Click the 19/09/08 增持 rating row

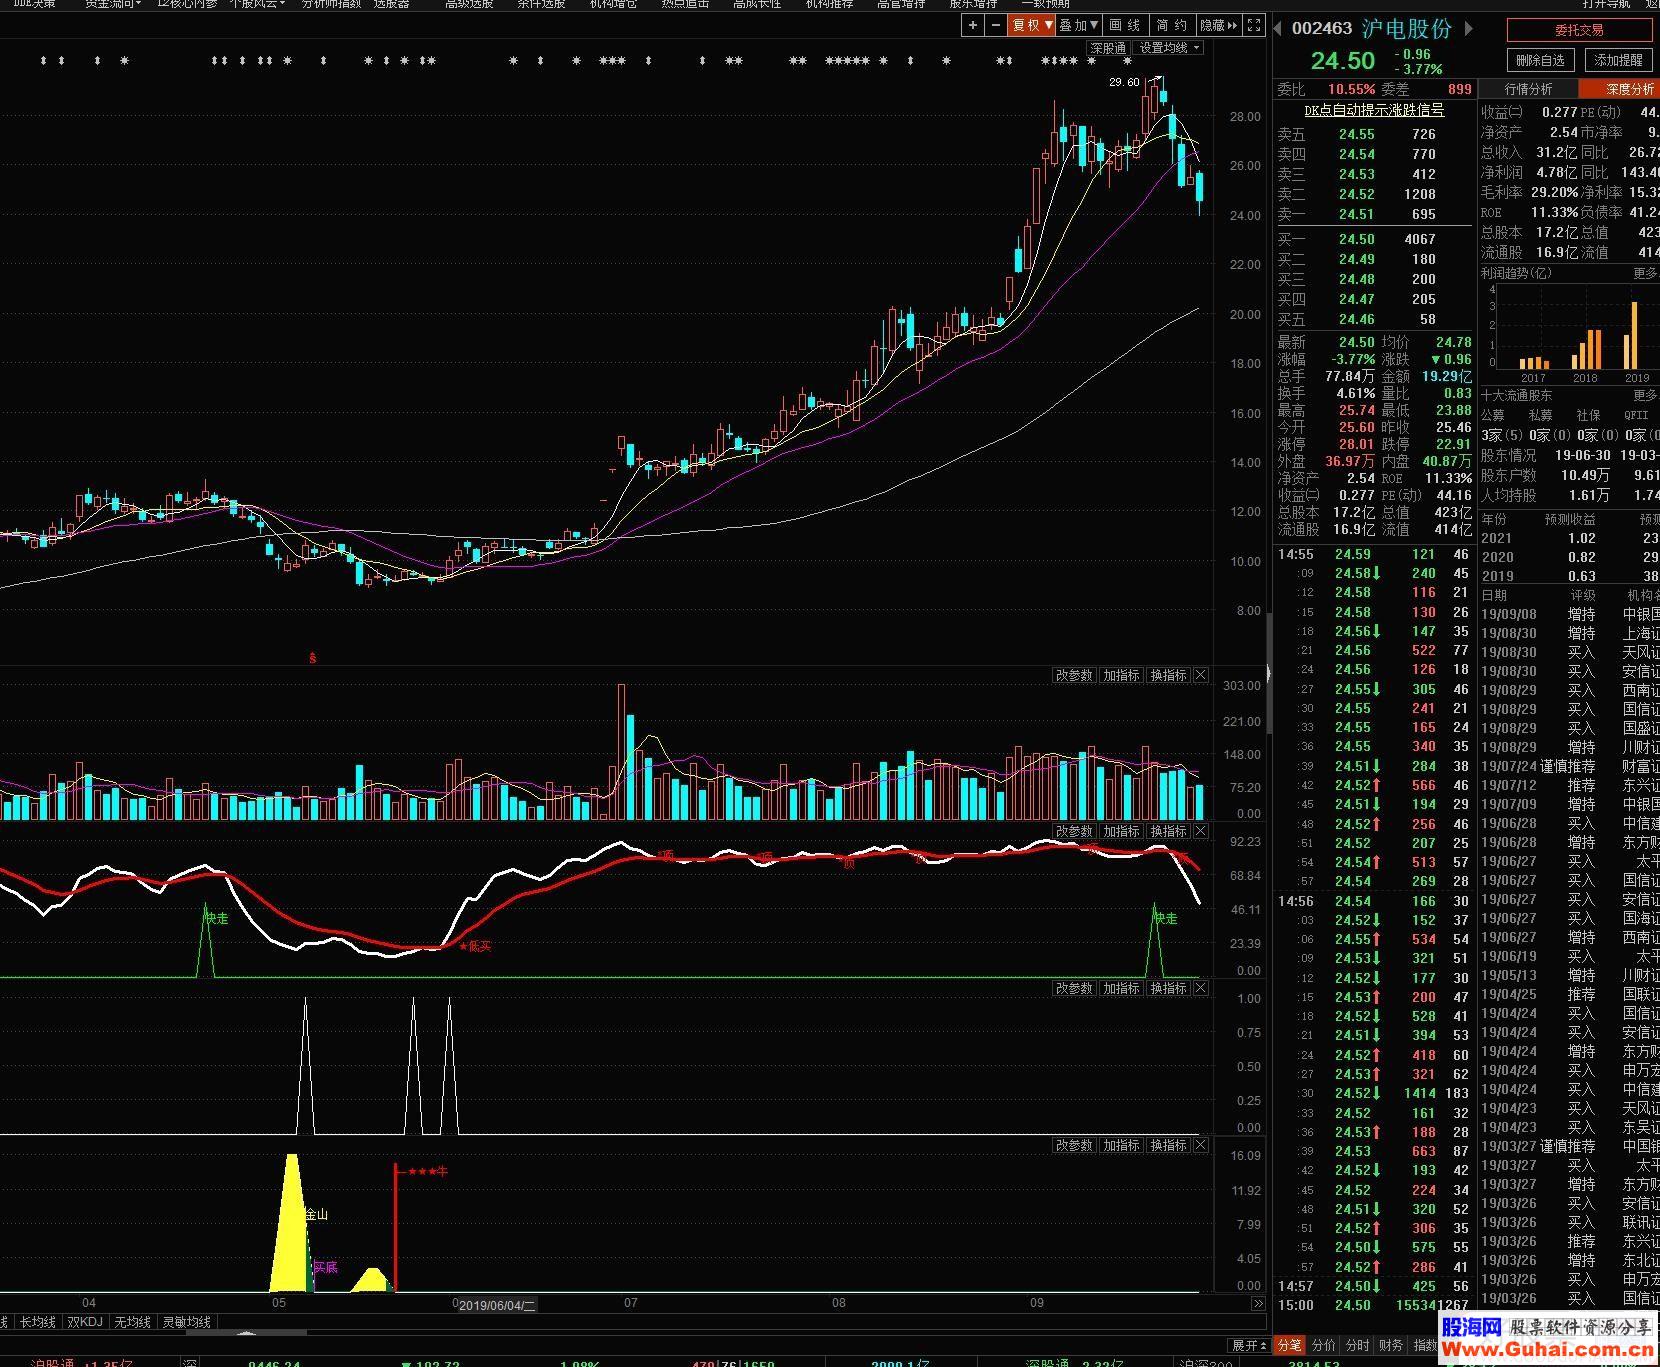point(1570,614)
